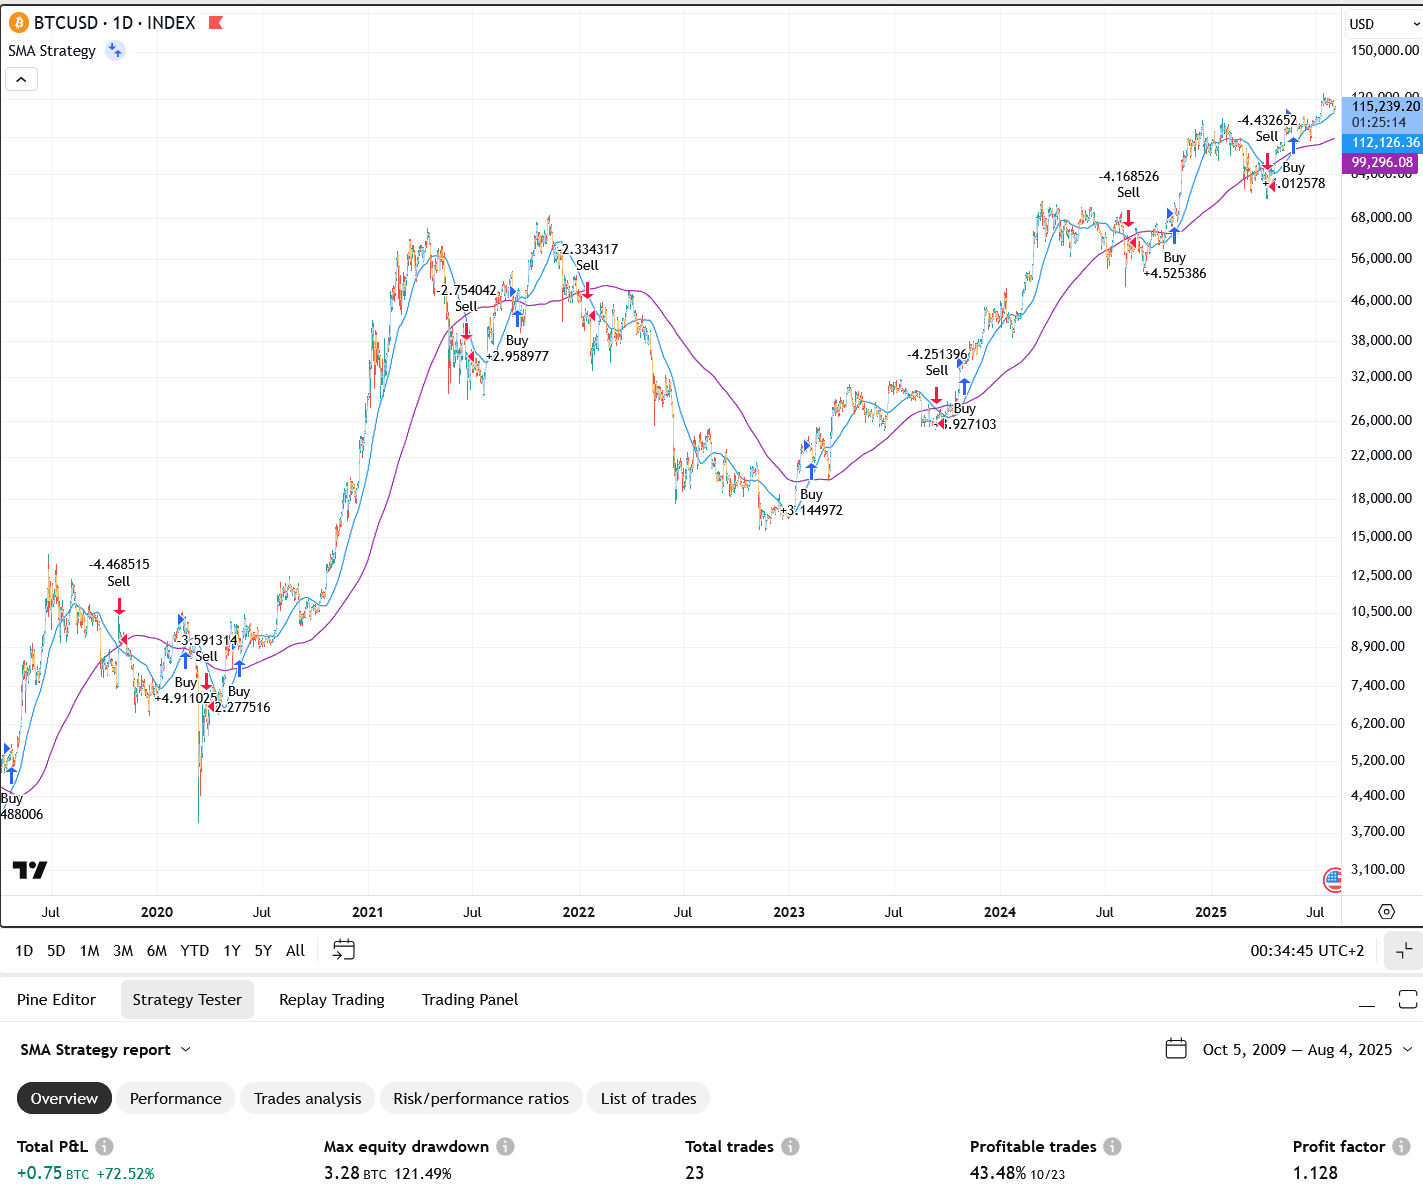
Task: Select the YTD time range
Action: (195, 950)
